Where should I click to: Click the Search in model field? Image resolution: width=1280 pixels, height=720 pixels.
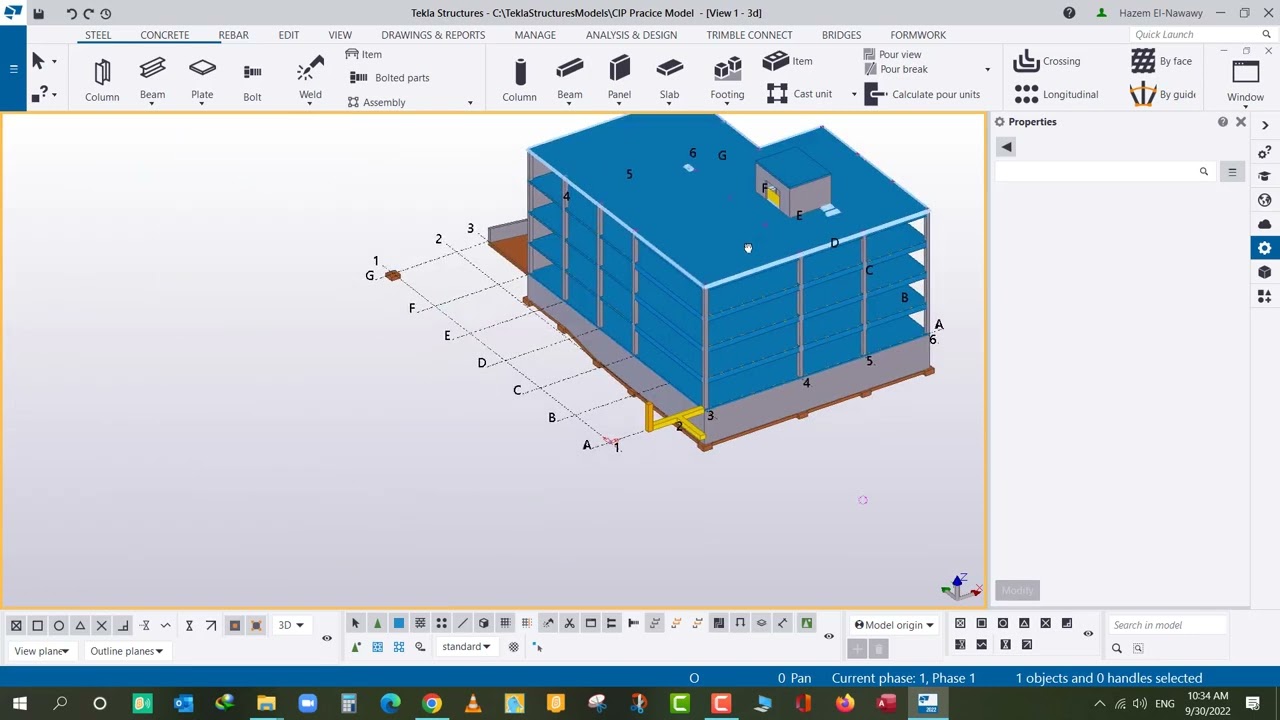pos(1167,625)
